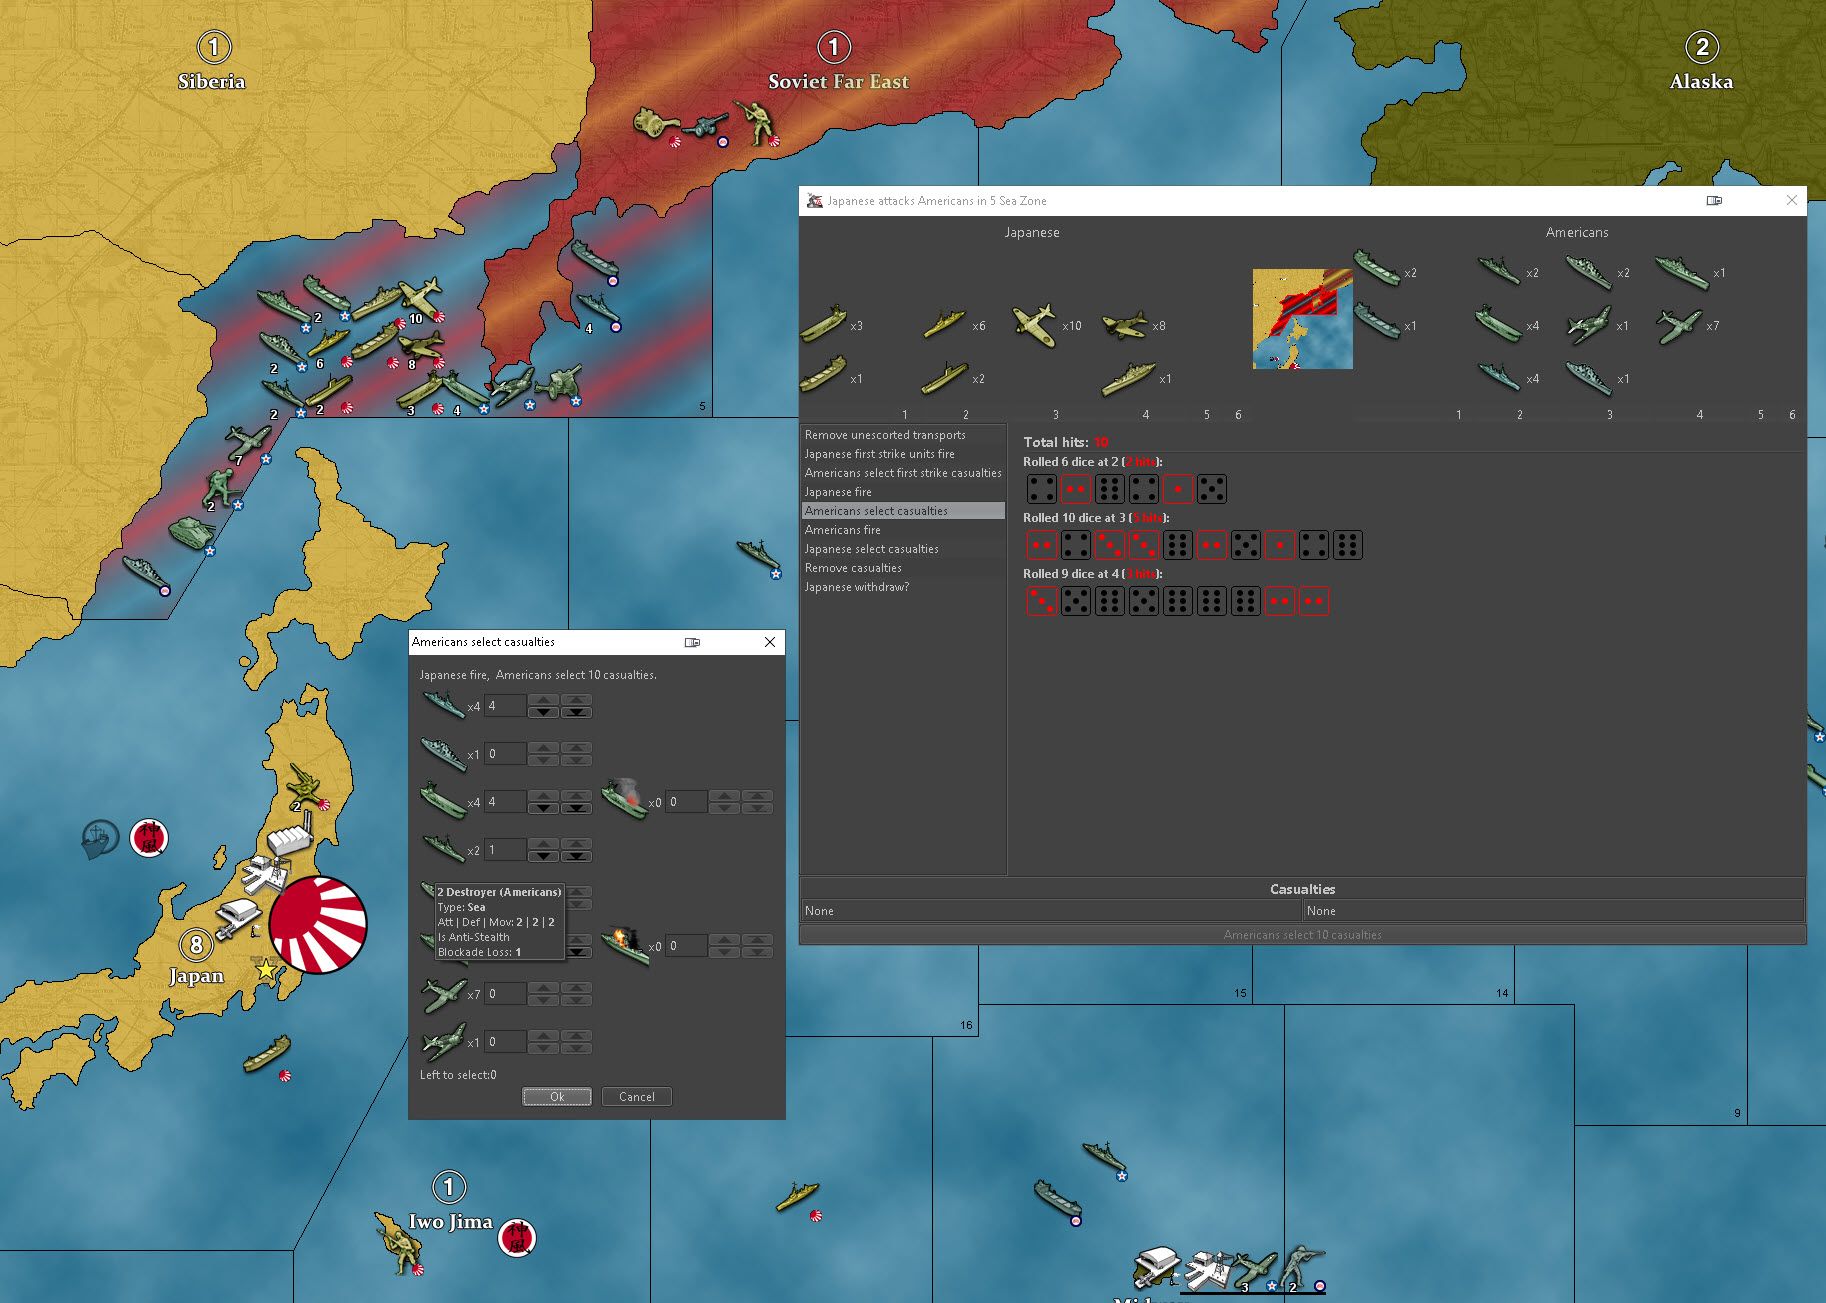Click the Japanese x10 fighter icon

(x=1034, y=325)
